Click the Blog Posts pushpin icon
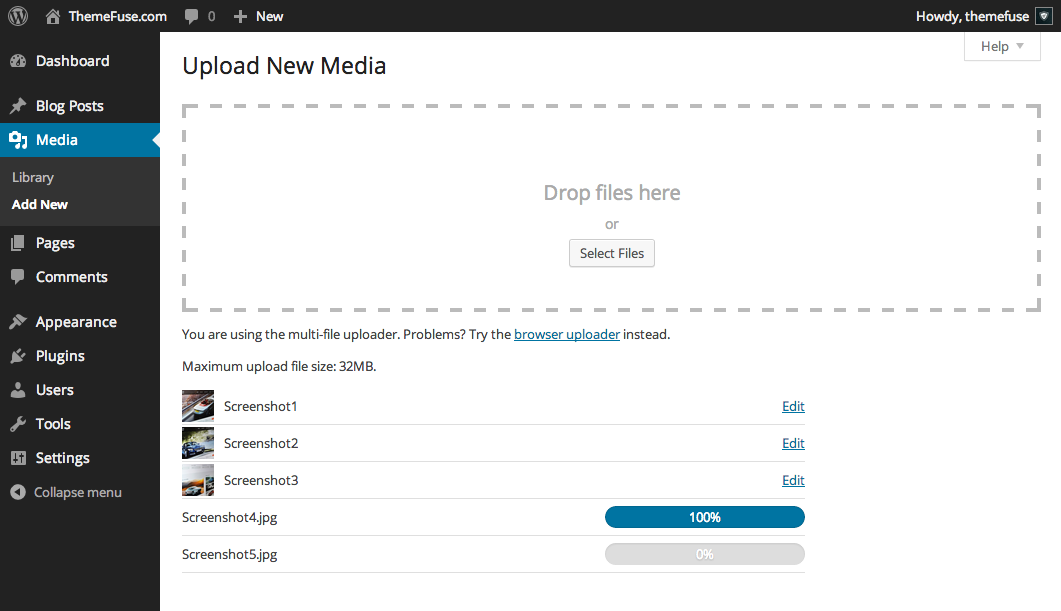Image resolution: width=1061 pixels, height=611 pixels. pyautogui.click(x=18, y=106)
